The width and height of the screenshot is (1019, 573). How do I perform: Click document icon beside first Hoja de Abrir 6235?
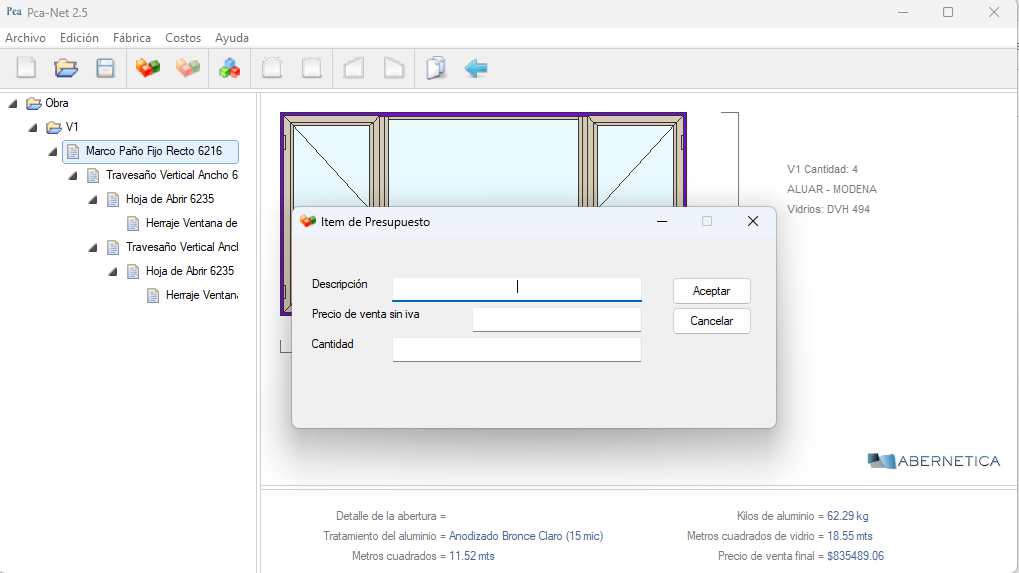113,199
